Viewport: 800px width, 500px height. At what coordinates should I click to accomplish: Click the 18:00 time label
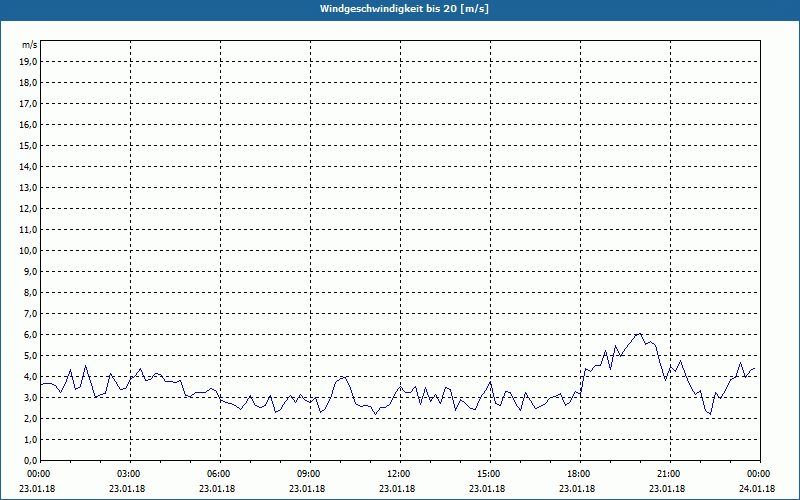point(580,474)
